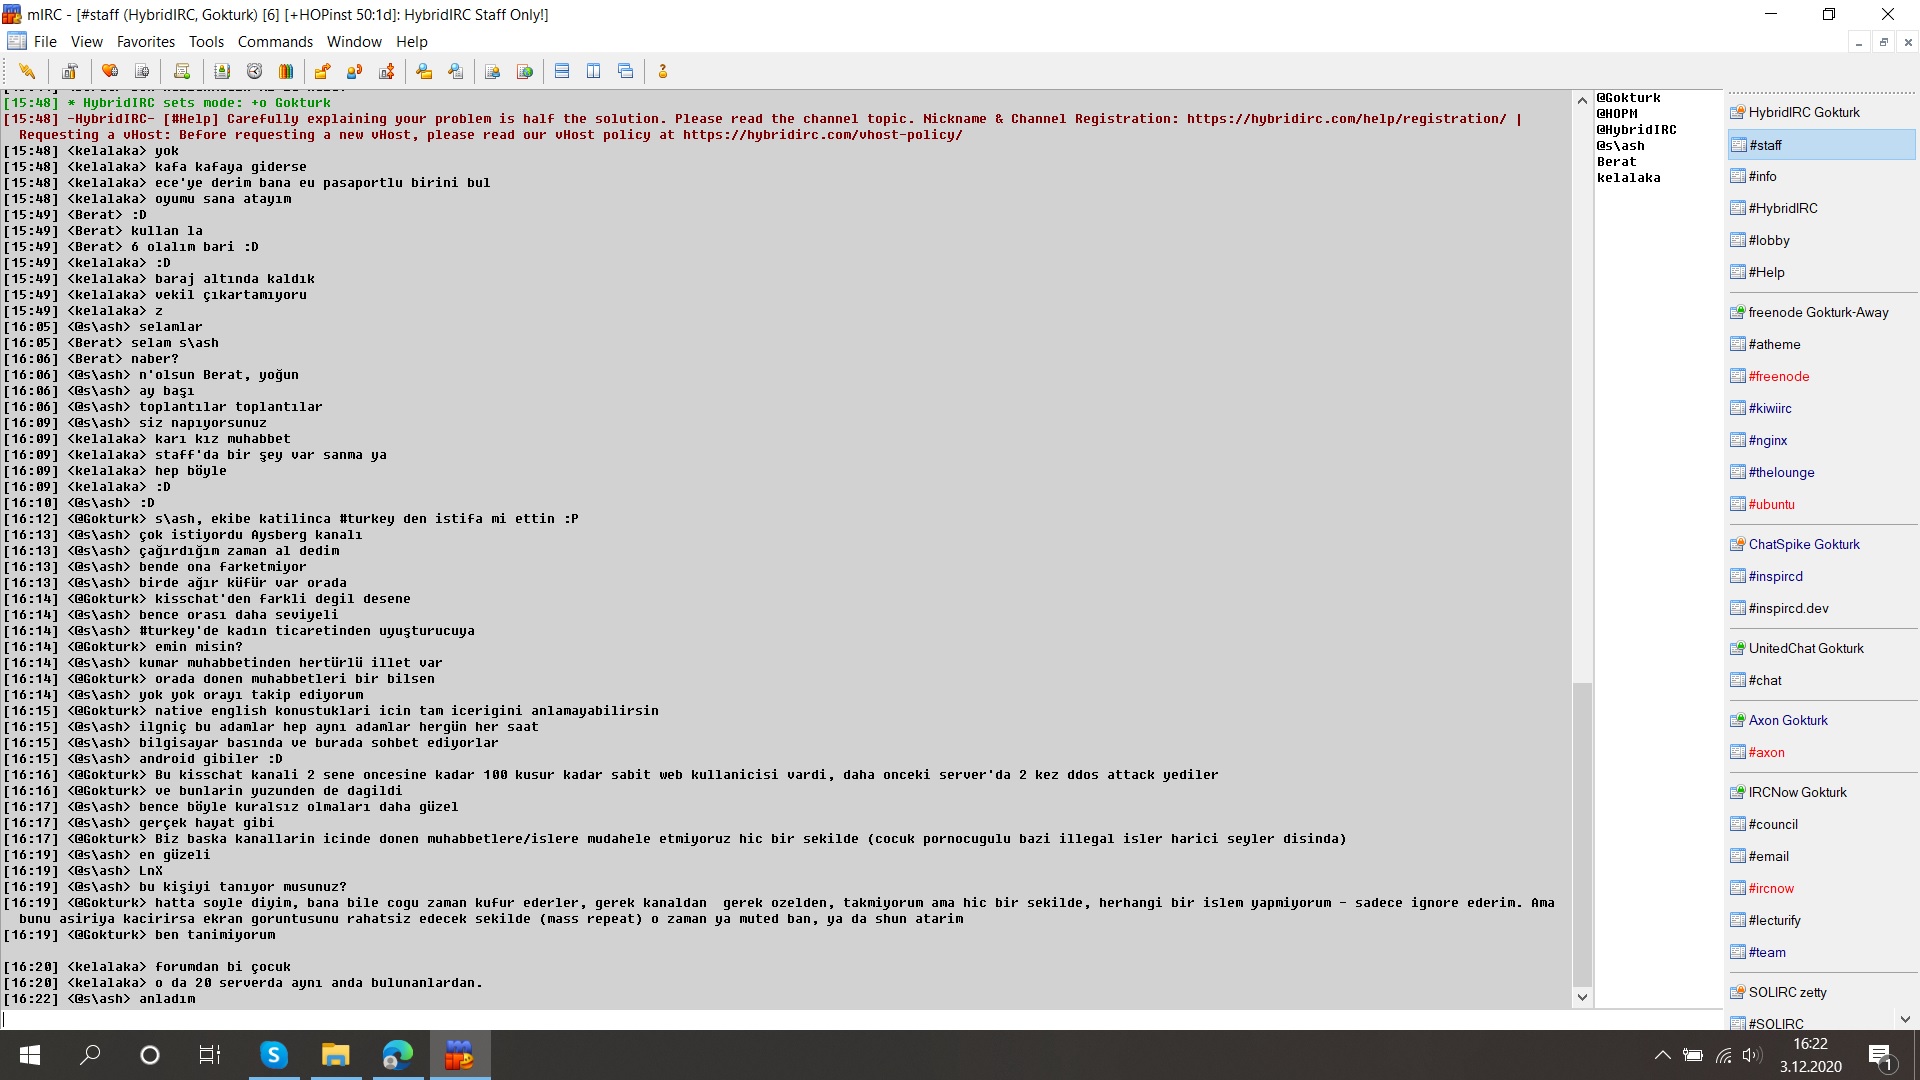Open the View menu
The width and height of the screenshot is (1920, 1080).
tap(86, 42)
